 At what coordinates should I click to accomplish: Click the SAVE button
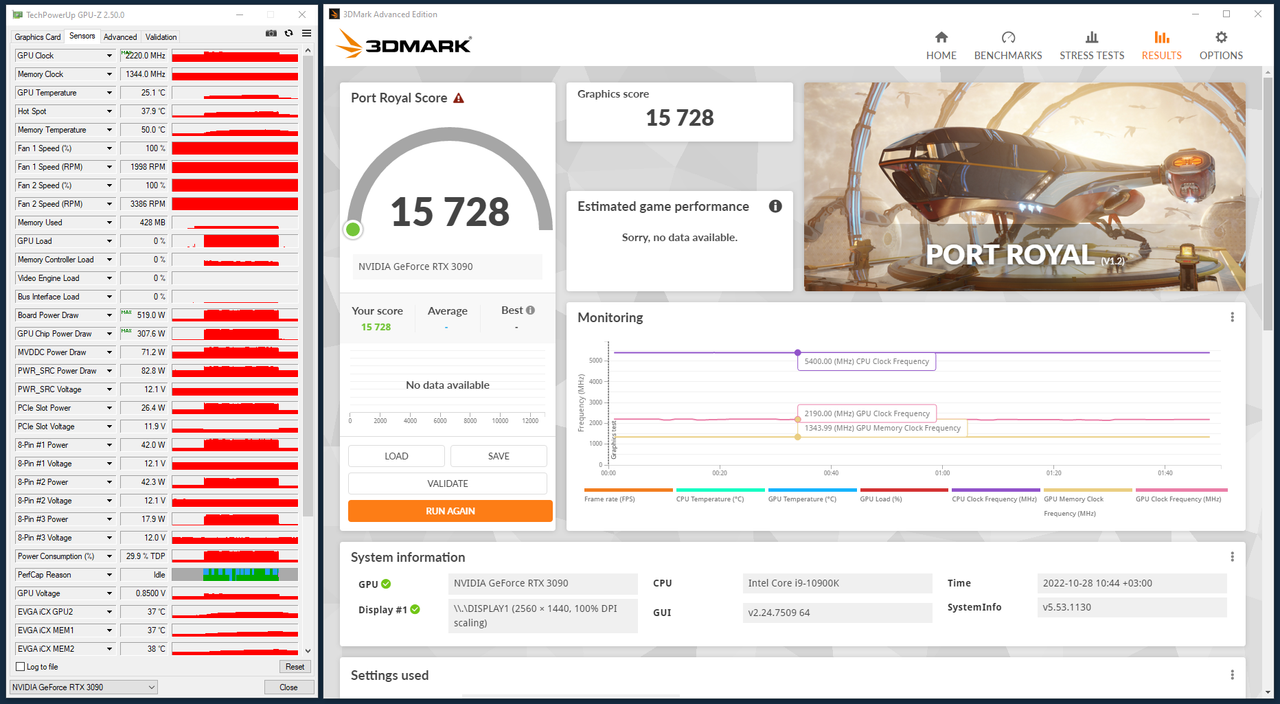click(499, 456)
